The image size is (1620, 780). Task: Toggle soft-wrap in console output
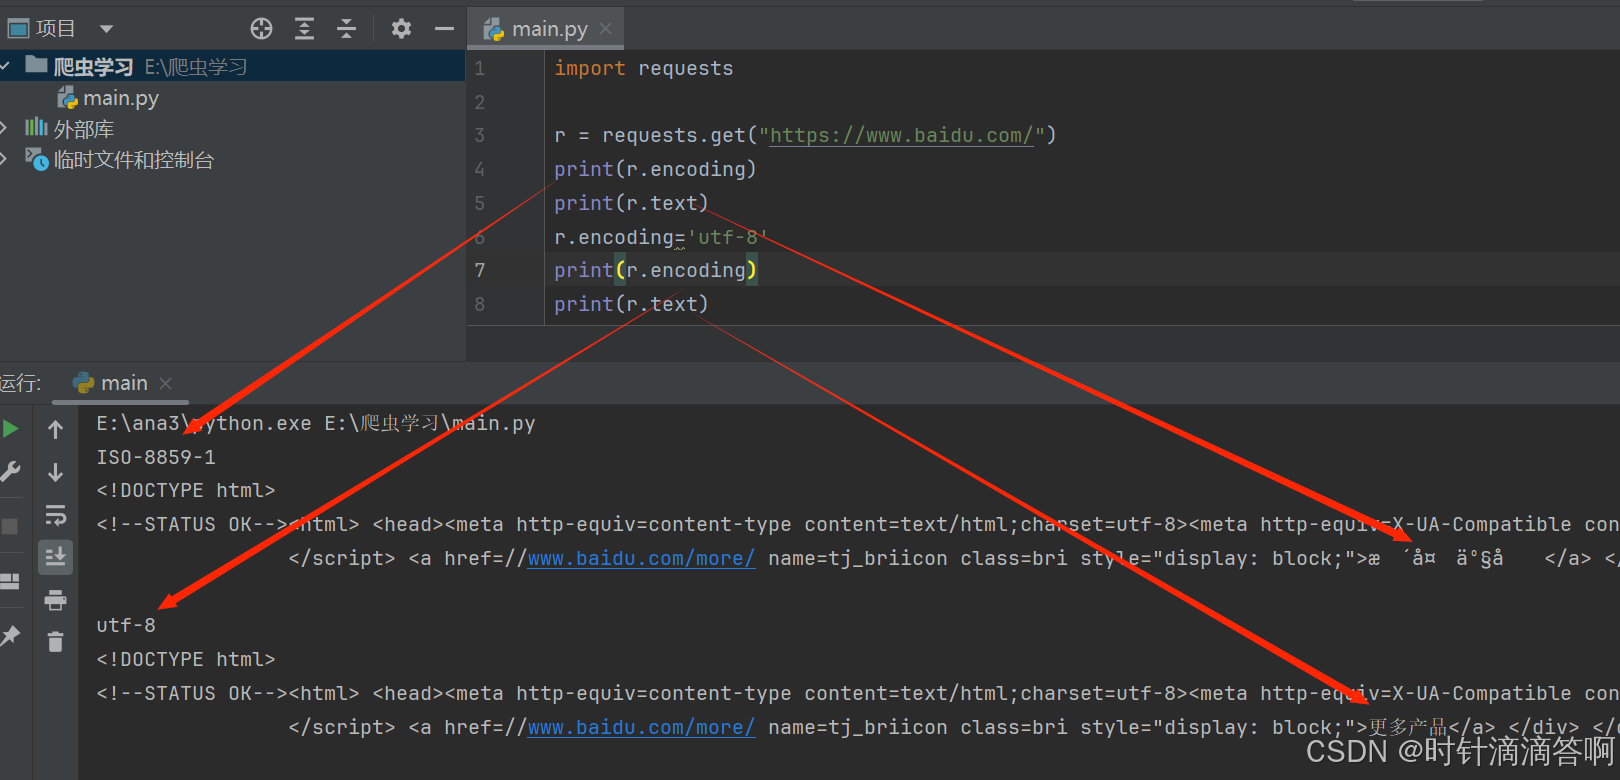click(x=55, y=515)
